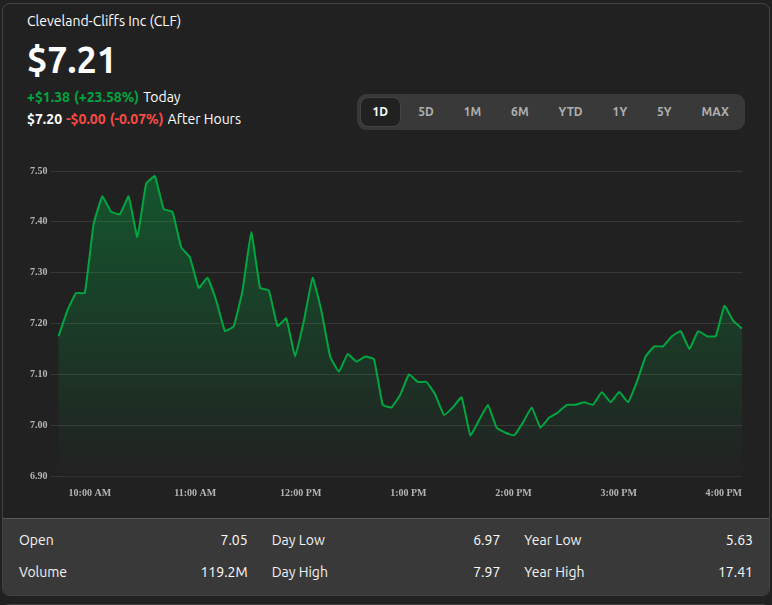
Task: Click the 7.20 y-axis label
Action: click(x=38, y=323)
